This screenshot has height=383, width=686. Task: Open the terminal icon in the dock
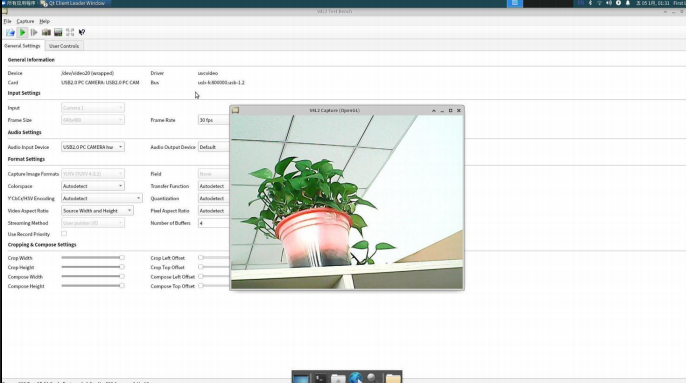point(320,378)
